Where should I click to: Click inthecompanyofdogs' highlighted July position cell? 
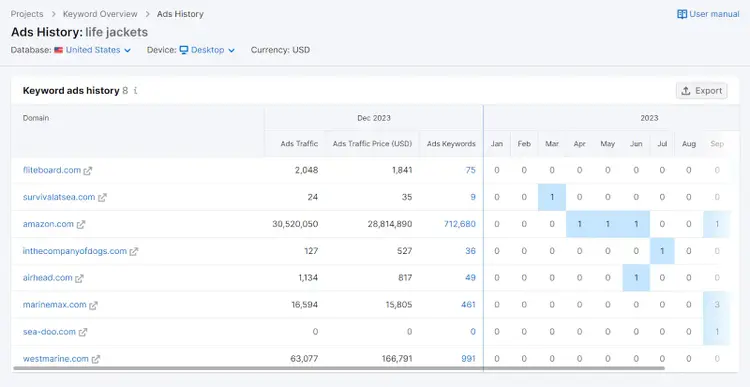662,251
